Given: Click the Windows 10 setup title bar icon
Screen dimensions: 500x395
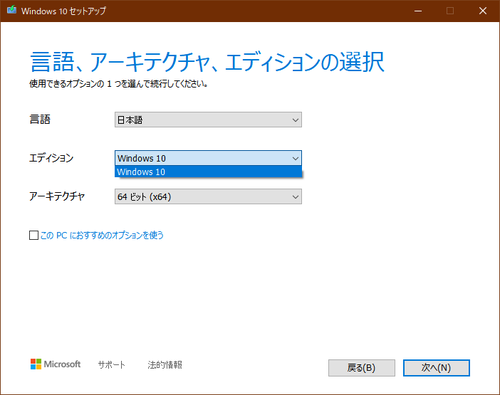Looking at the screenshot, I should (x=12, y=10).
